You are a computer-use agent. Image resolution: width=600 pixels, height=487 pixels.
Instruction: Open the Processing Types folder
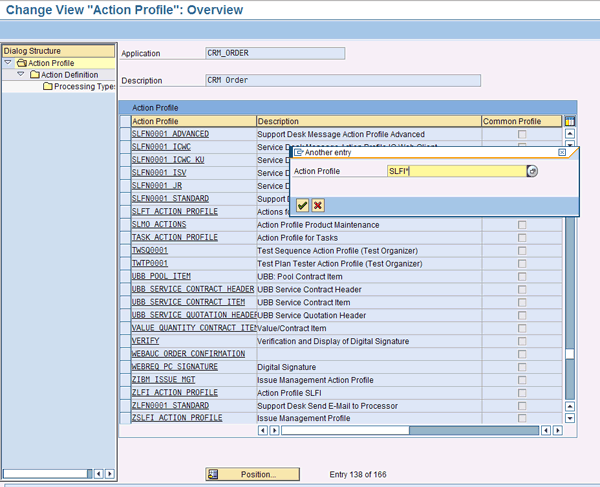pos(80,86)
